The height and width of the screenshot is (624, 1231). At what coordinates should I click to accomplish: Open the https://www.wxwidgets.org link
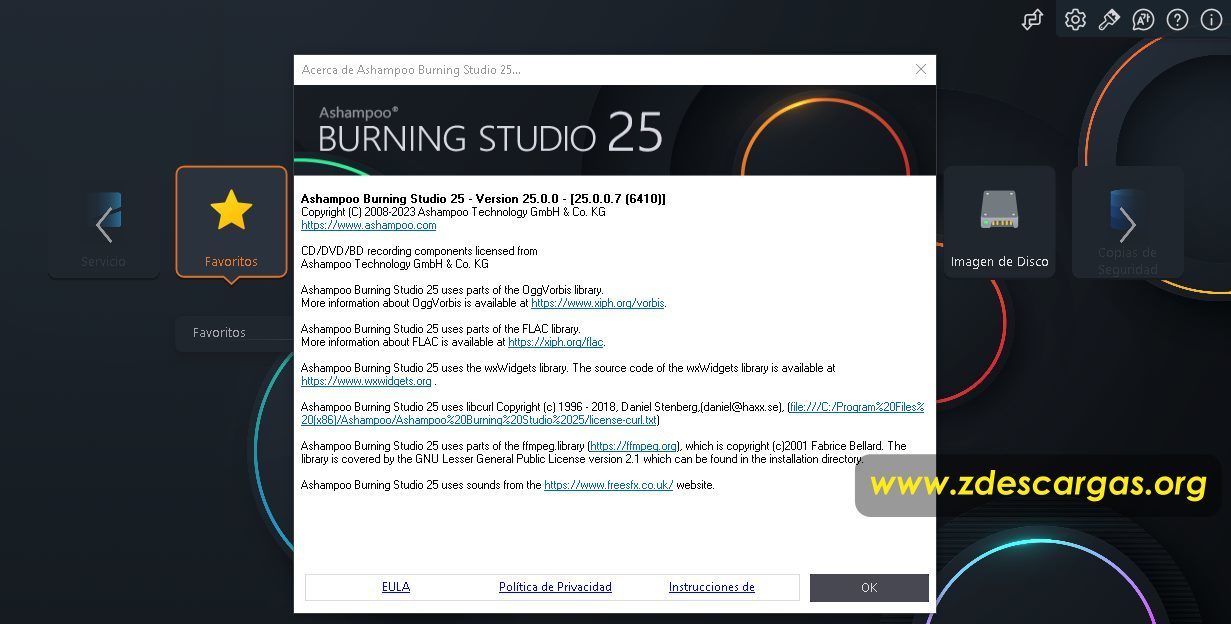click(366, 381)
